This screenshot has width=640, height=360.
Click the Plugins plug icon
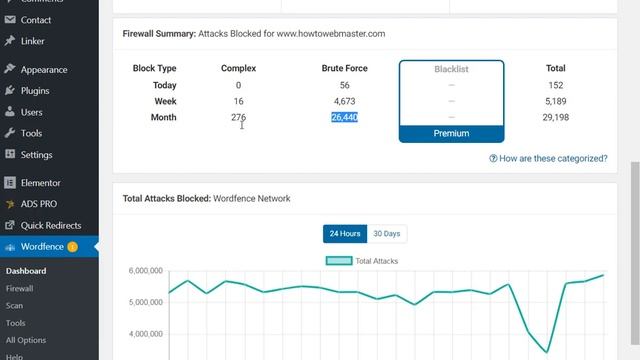coord(10,91)
